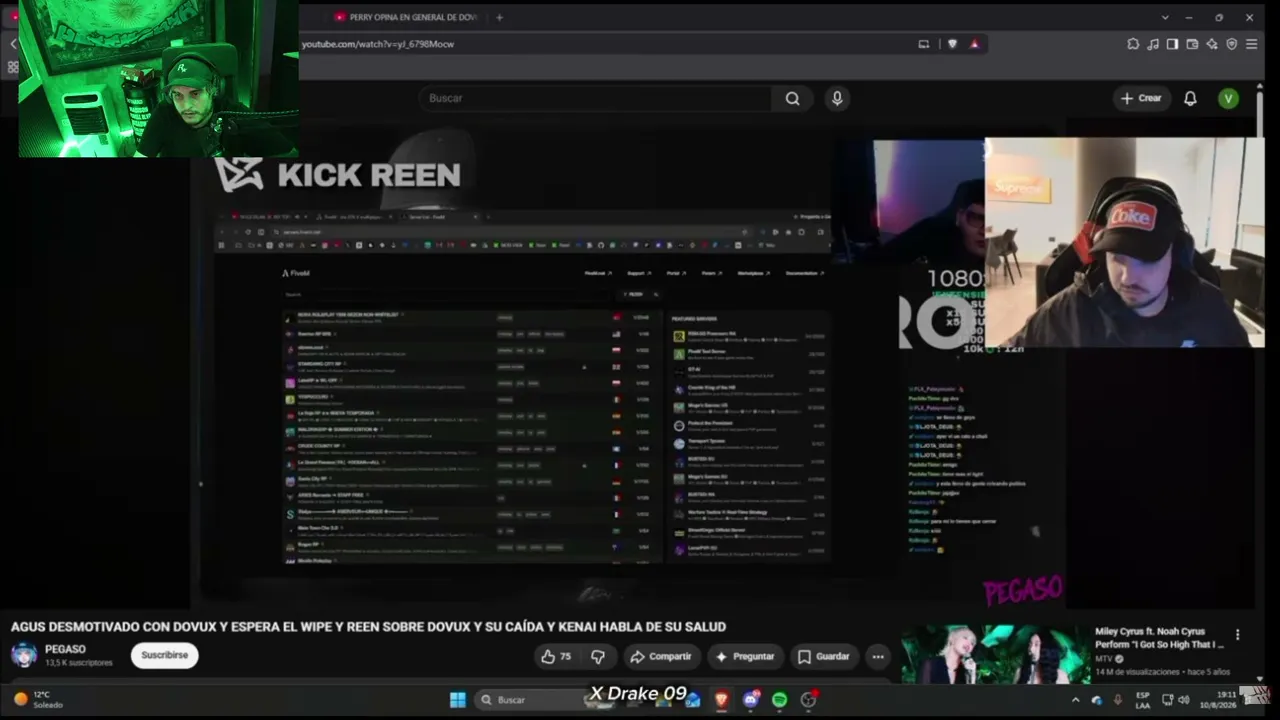Screen dimensions: 1280x720
Task: Click PEGASO channel name link
Action: [65, 649]
